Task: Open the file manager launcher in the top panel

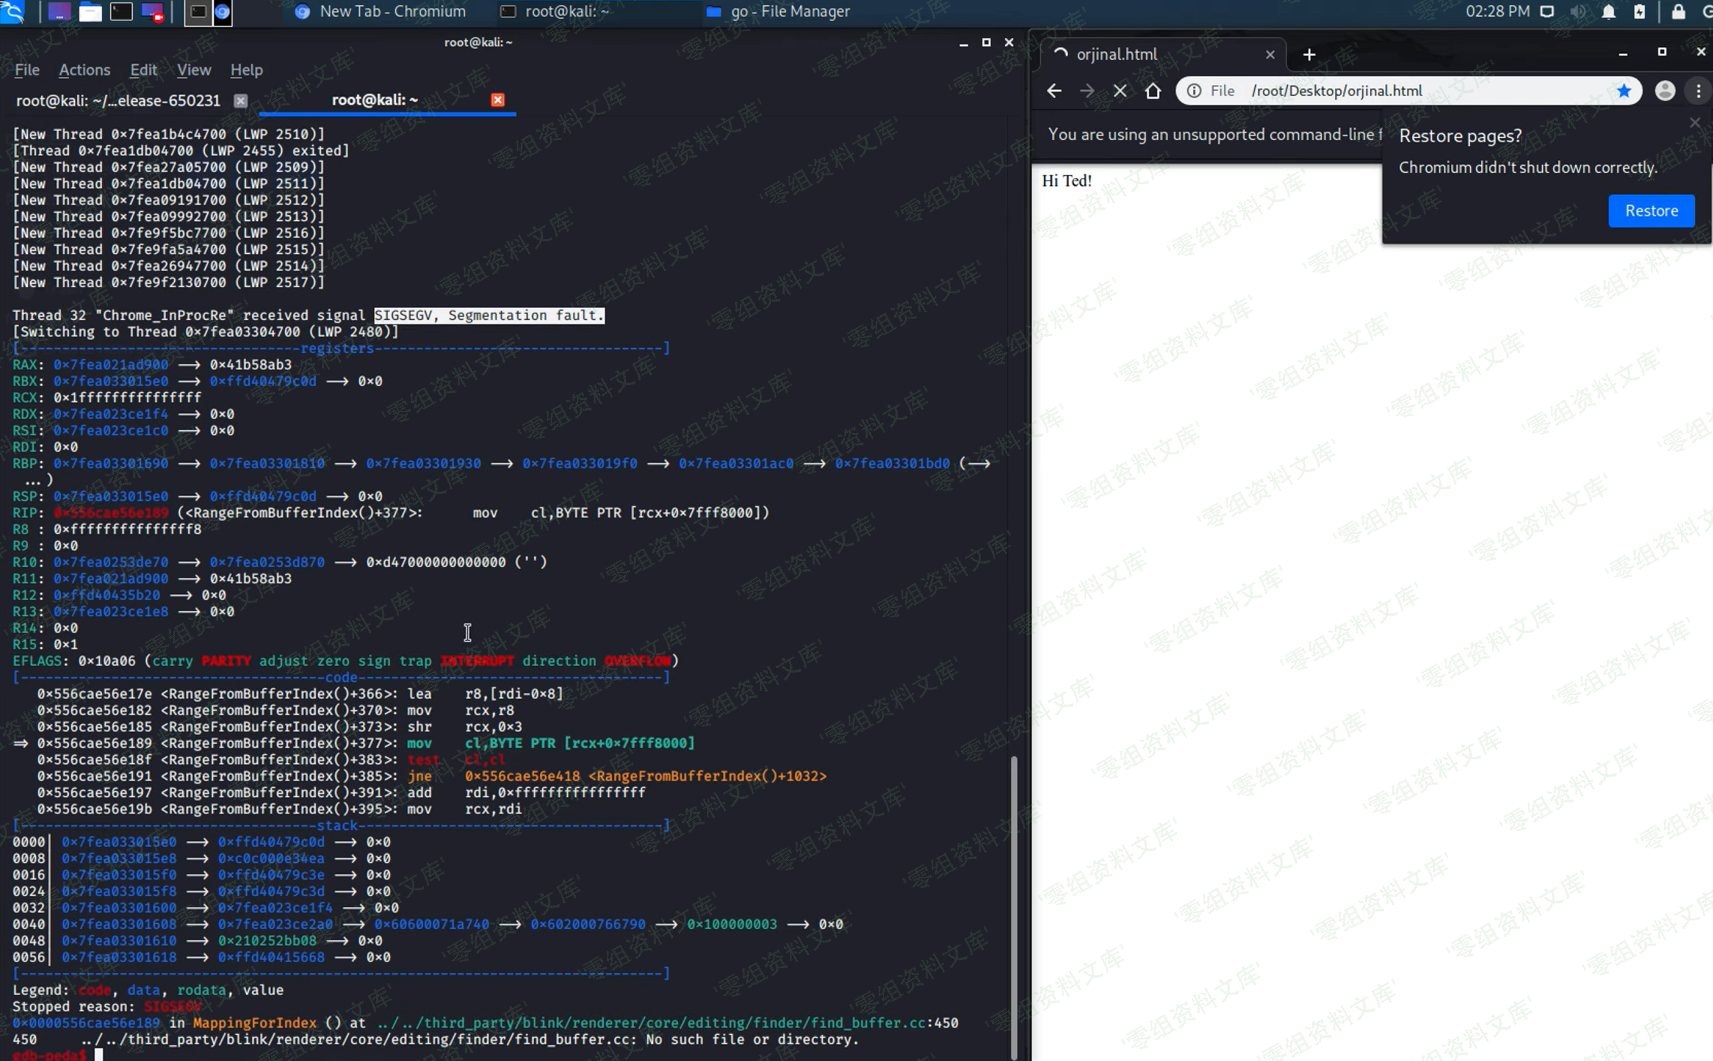Action: [x=90, y=12]
